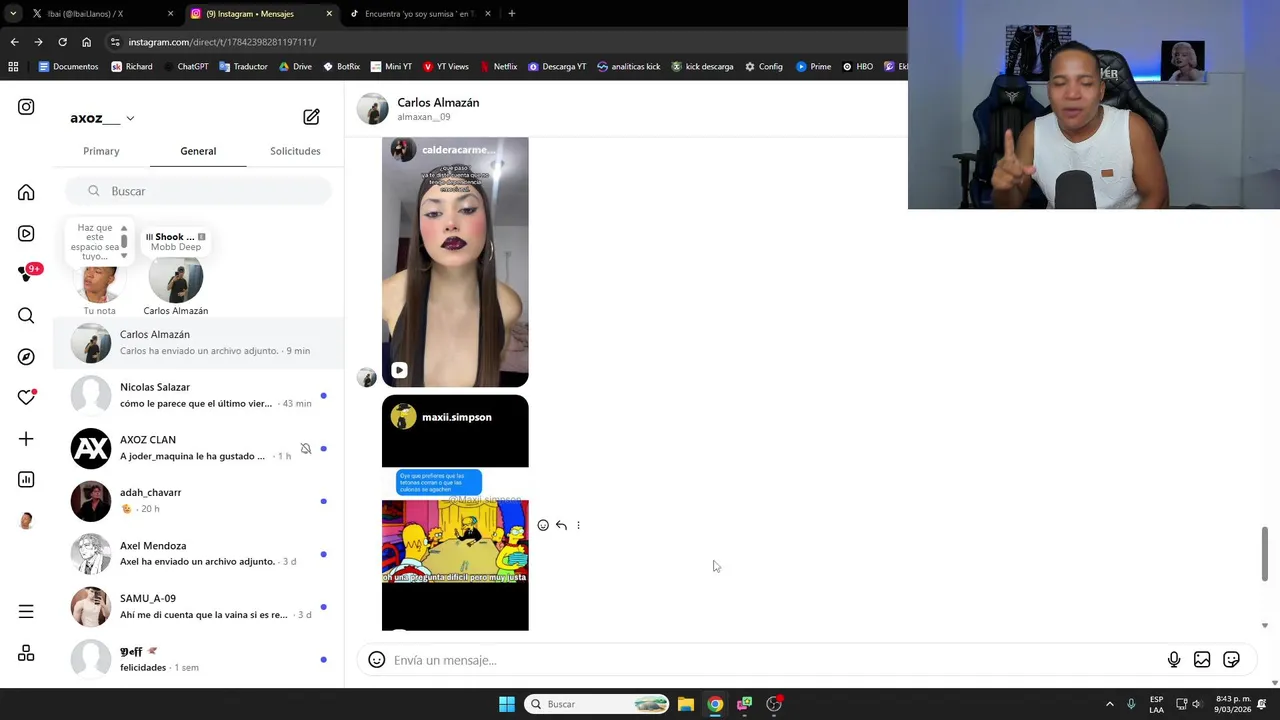Open the emoji picker in the message box
The width and height of the screenshot is (1280, 720).
point(376,660)
